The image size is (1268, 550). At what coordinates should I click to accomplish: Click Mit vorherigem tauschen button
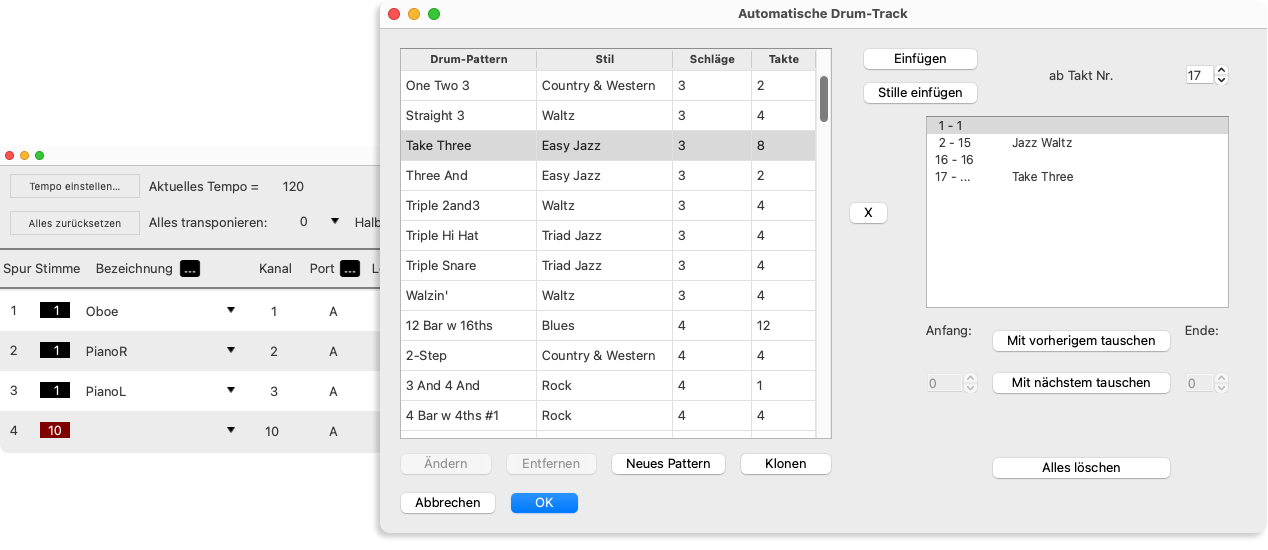coord(1081,341)
